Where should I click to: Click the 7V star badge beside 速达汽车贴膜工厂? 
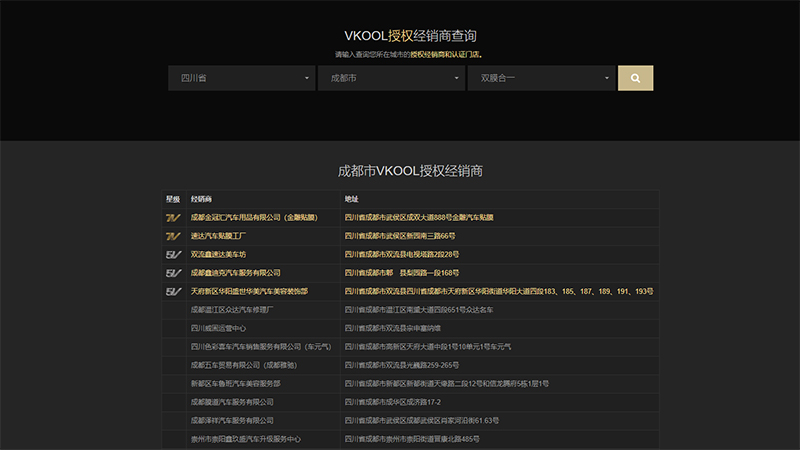(x=172, y=236)
